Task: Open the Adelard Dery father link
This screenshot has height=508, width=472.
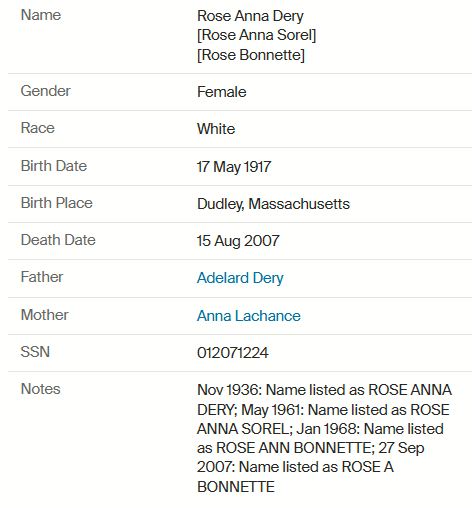Action: pos(240,278)
